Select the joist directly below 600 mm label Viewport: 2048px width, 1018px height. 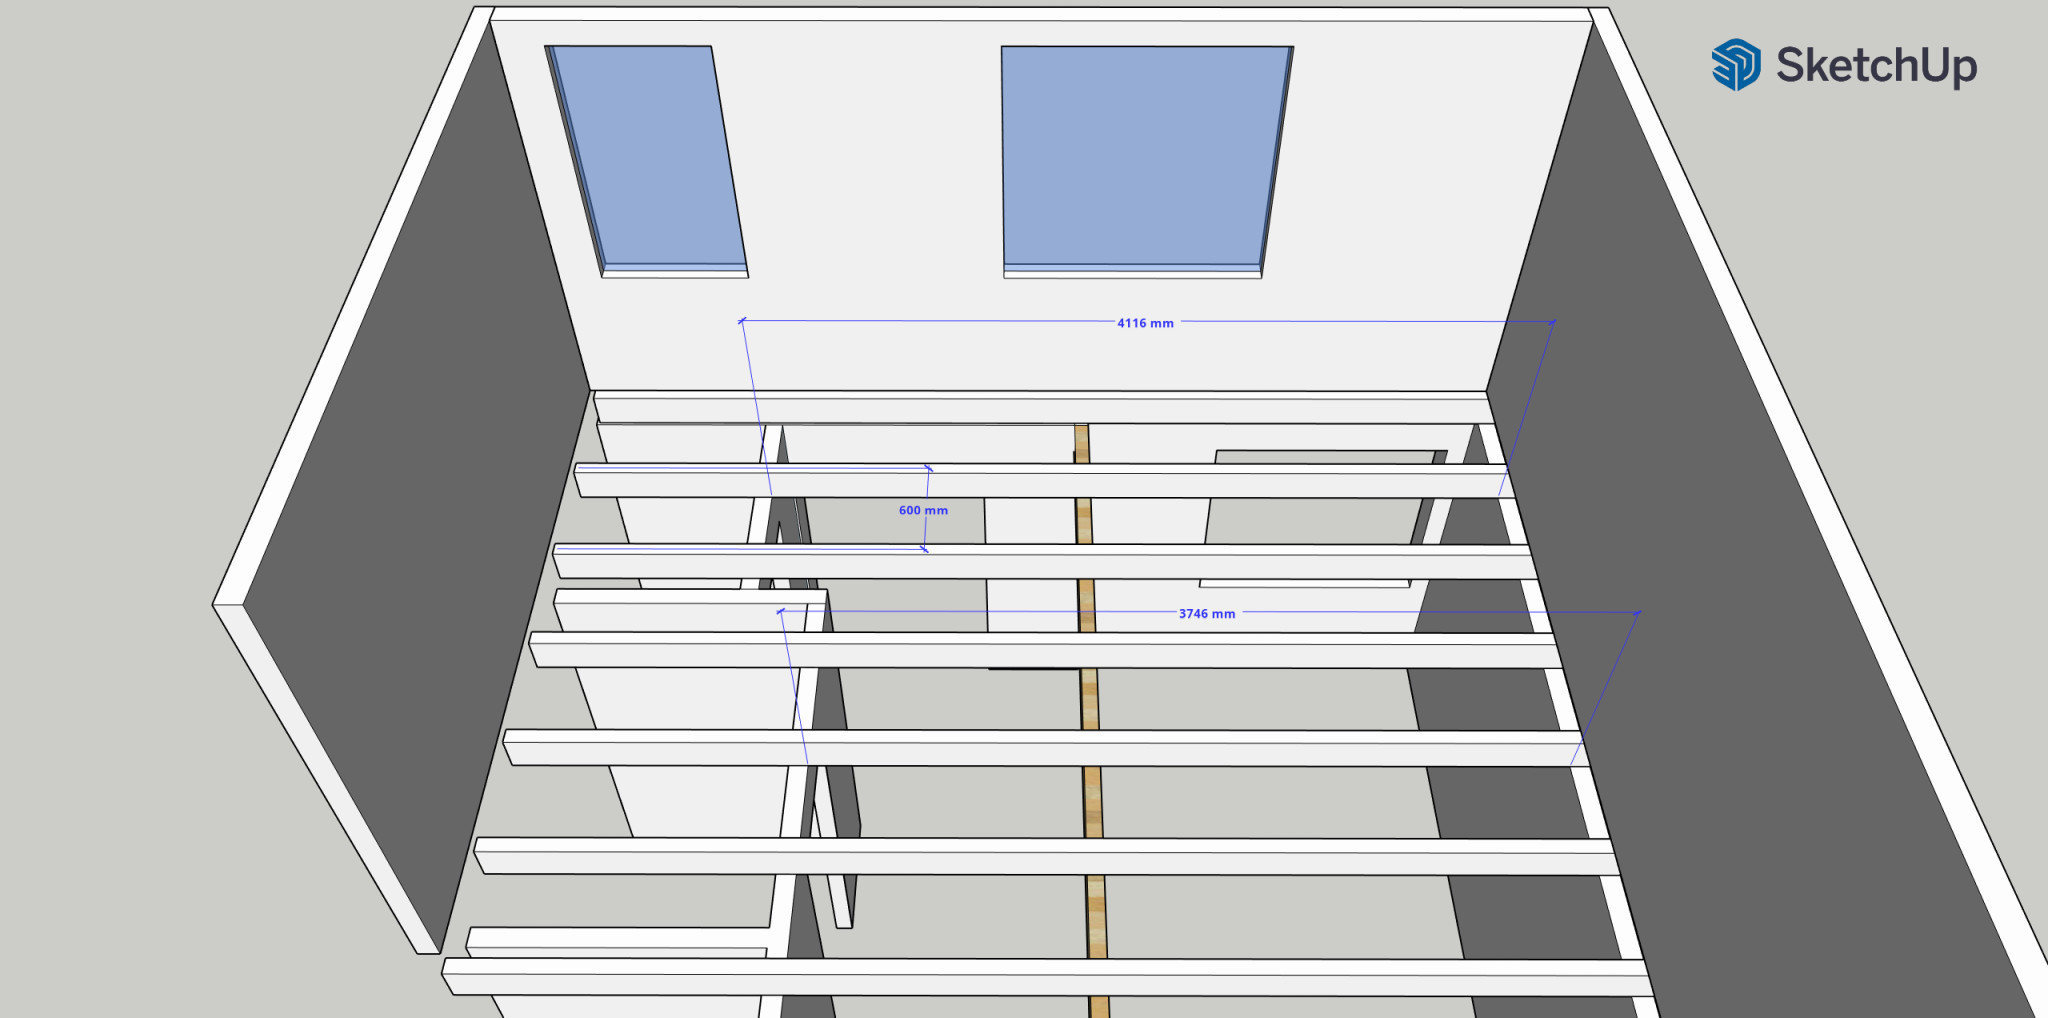pyautogui.click(x=1040, y=562)
